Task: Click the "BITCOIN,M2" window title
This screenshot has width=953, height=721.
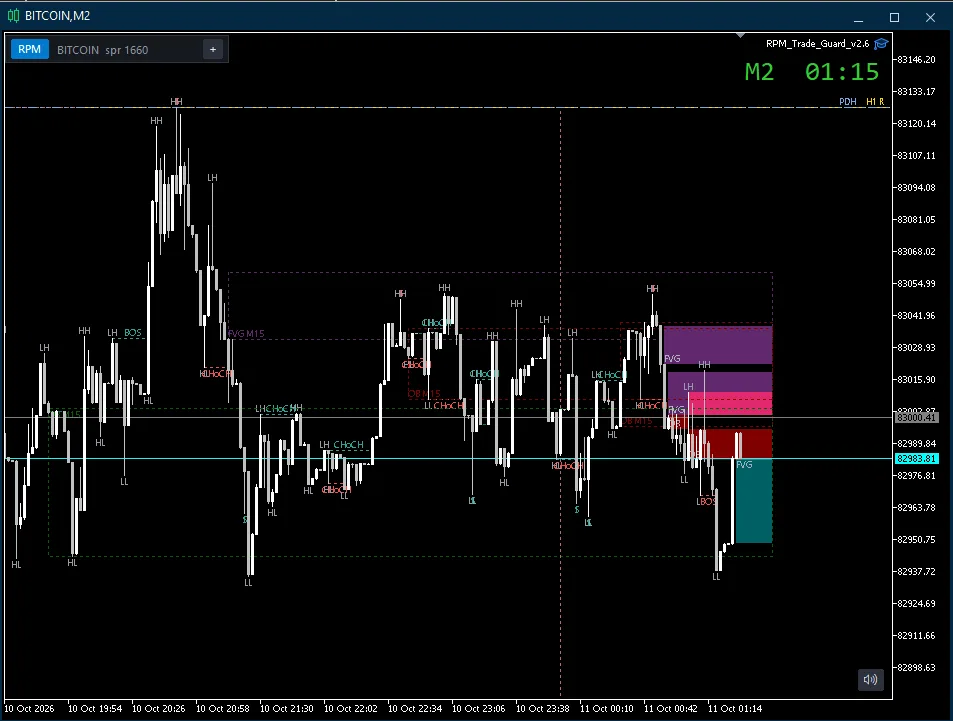Action: click(58, 16)
